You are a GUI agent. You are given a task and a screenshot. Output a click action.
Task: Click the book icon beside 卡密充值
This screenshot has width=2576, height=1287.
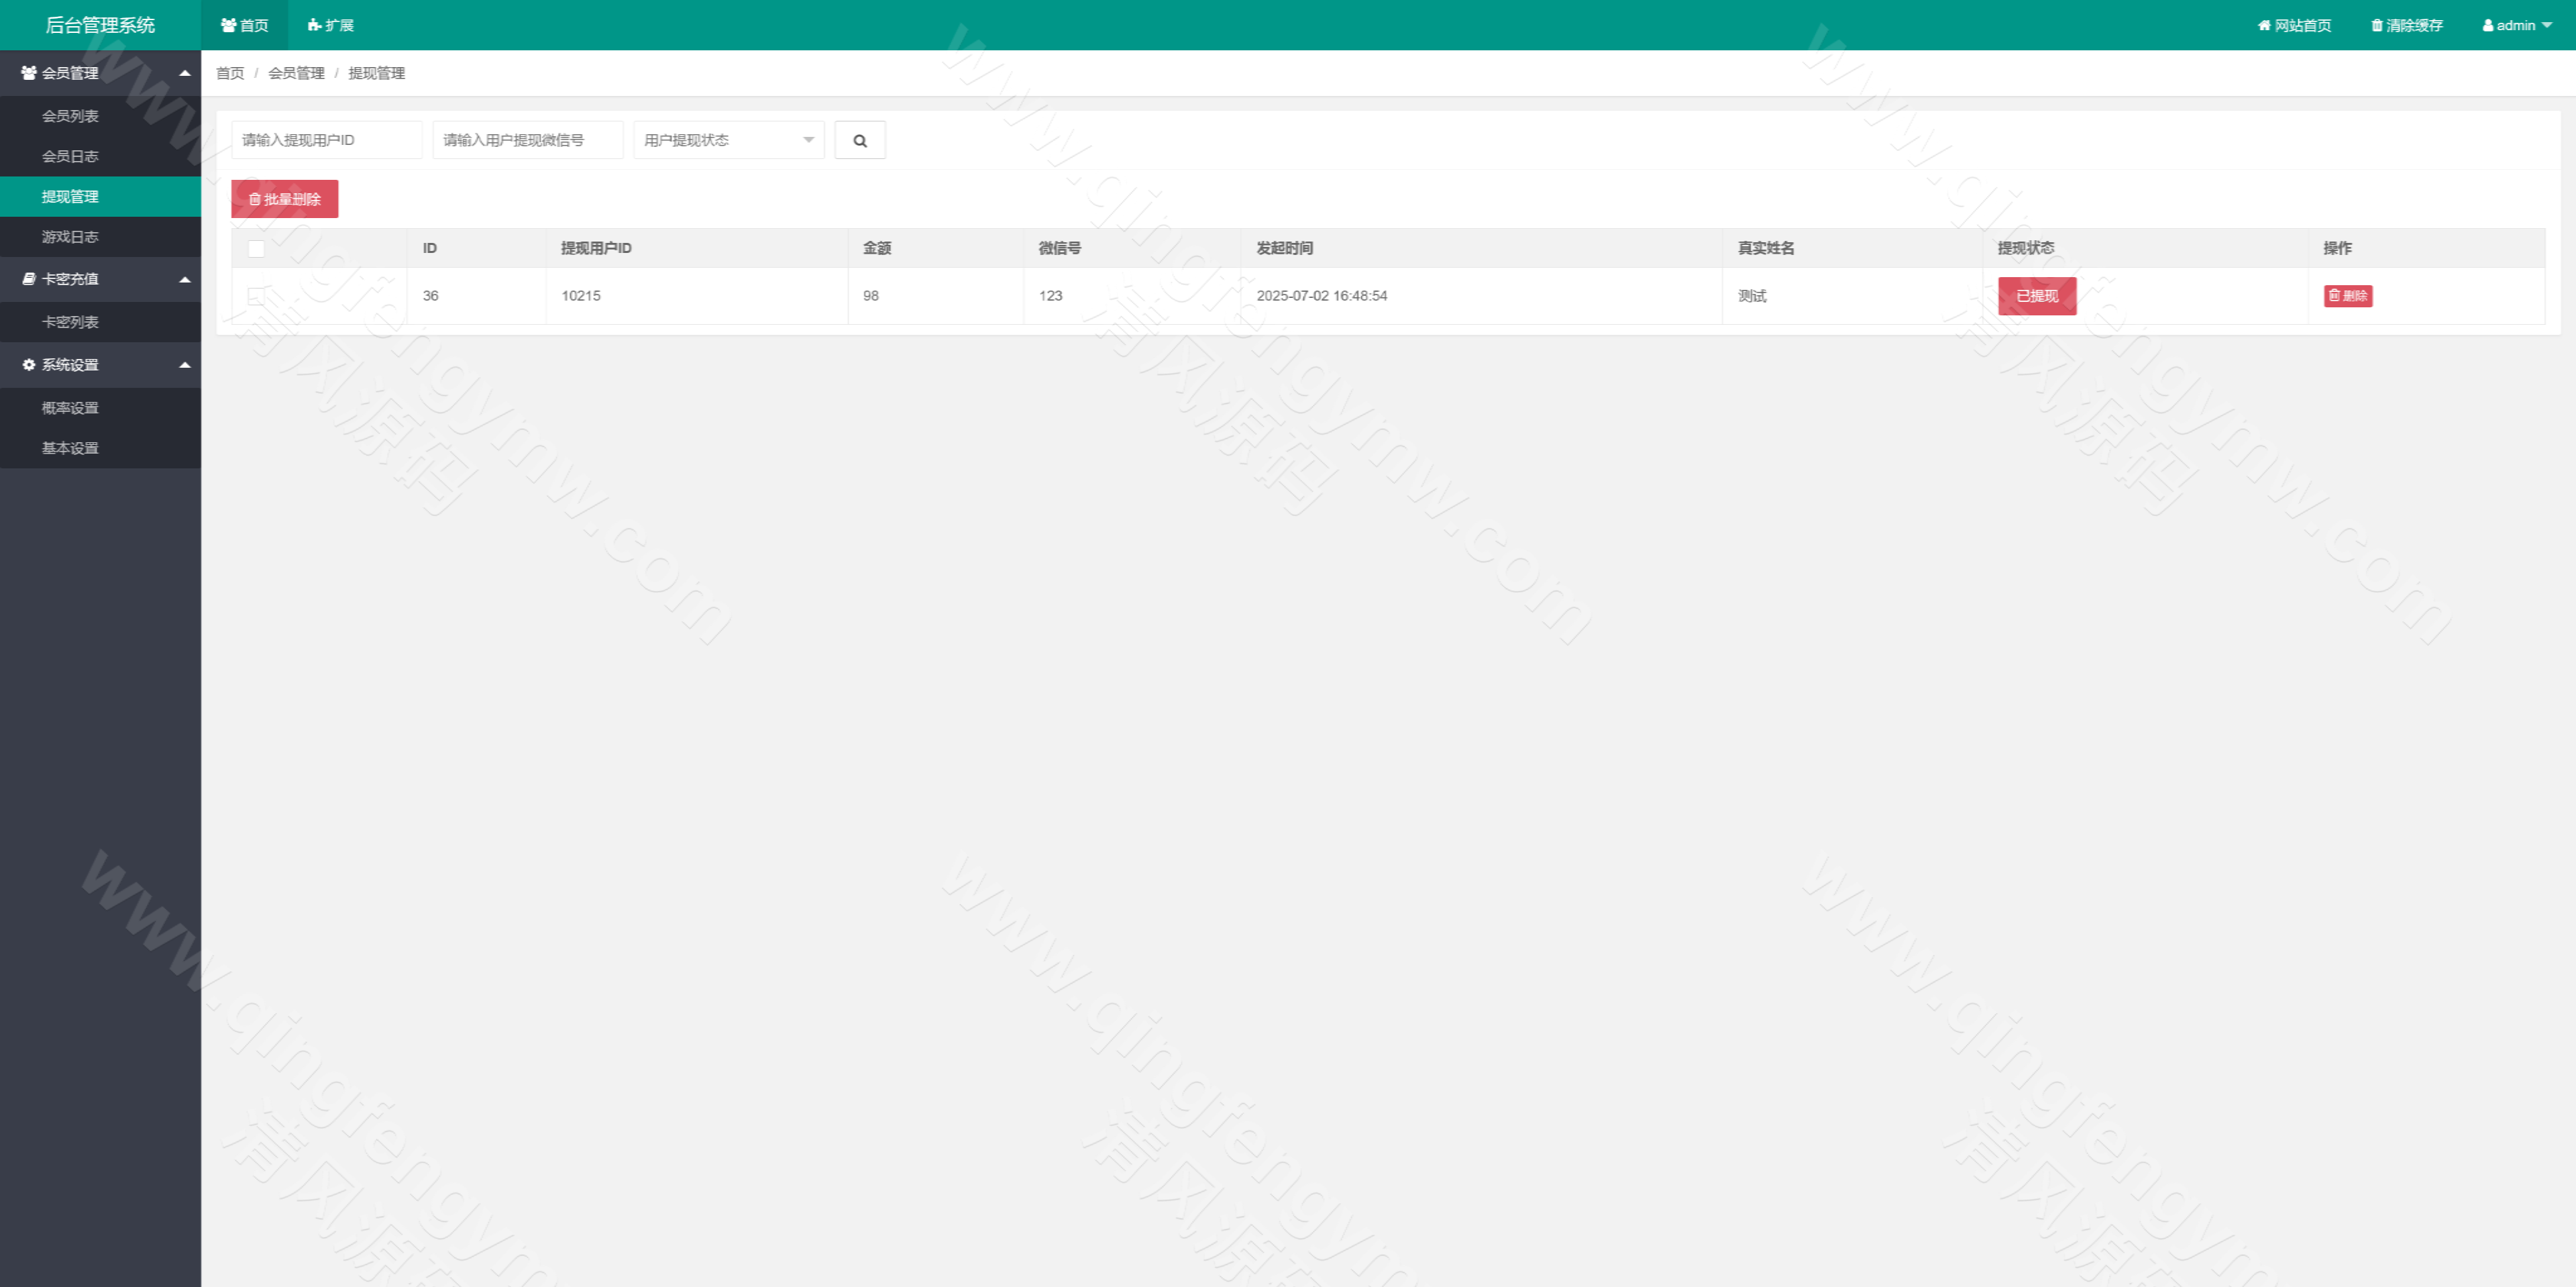(x=29, y=279)
